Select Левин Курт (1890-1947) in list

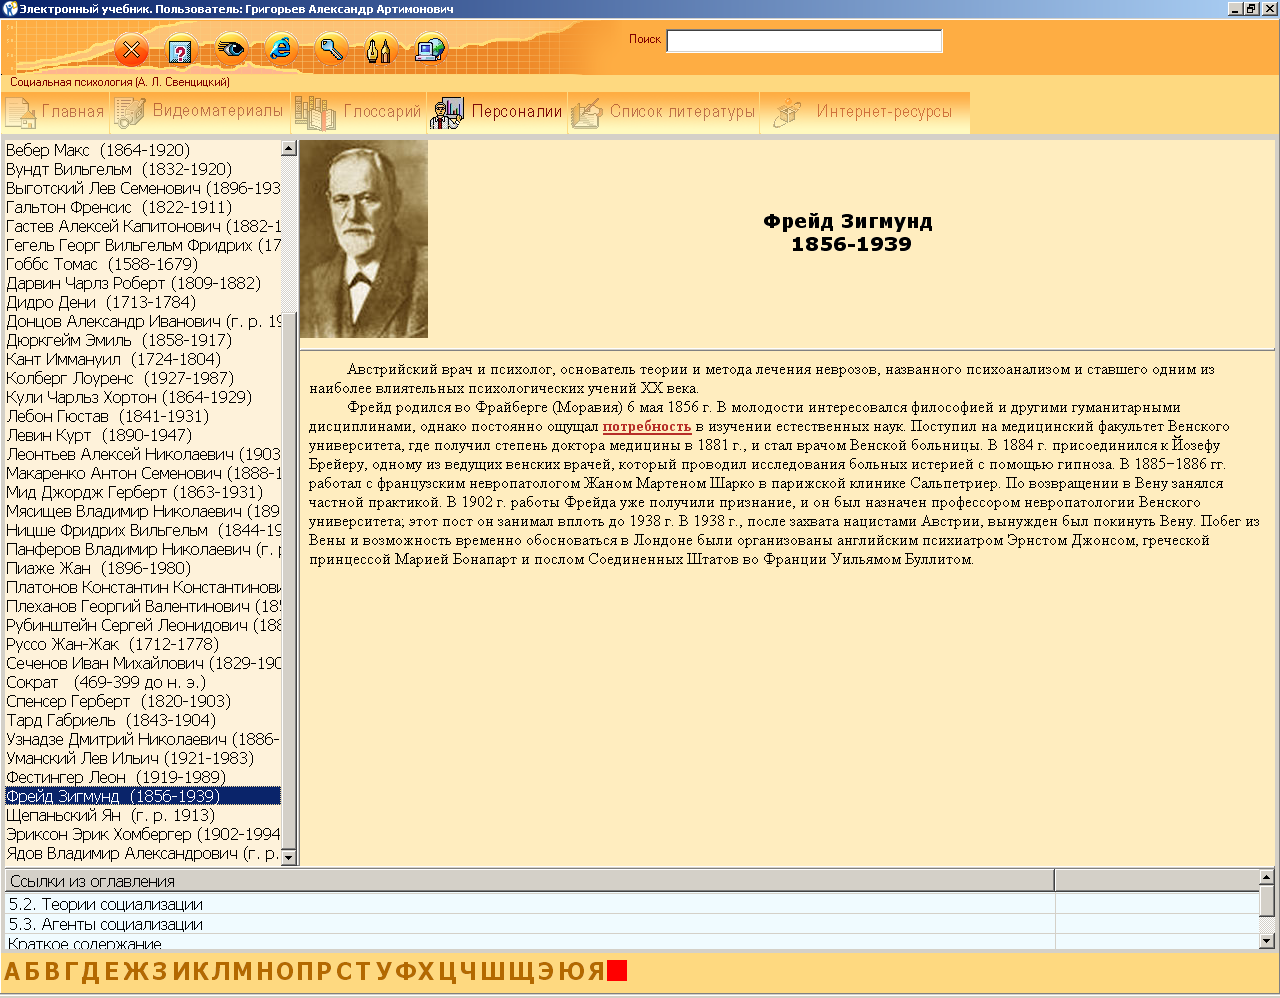pos(143,435)
